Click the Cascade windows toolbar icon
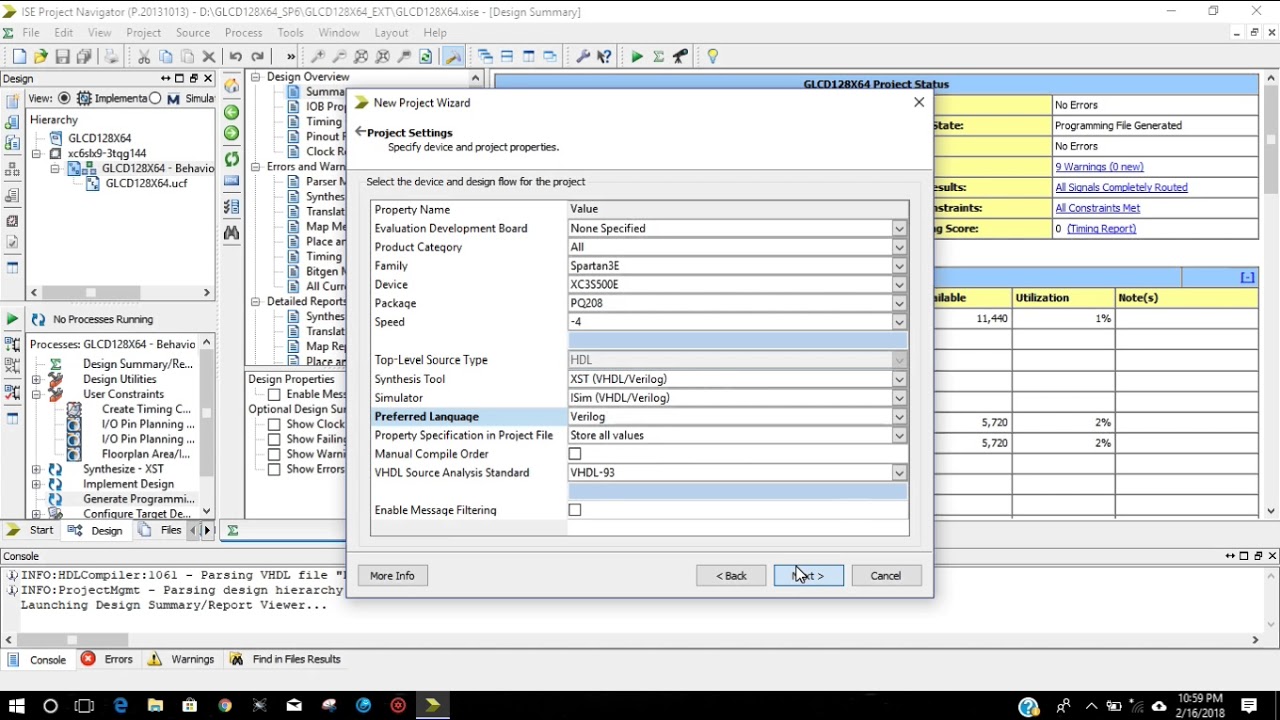 coord(485,57)
